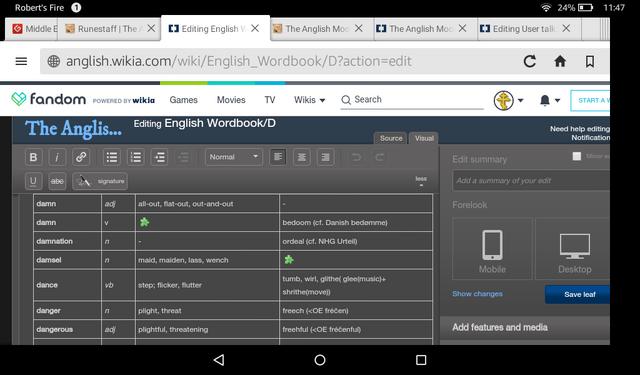Click 'ordeal (cf. NHG Urteil)' cell
This screenshot has width=640, height=375.
(x=356, y=241)
